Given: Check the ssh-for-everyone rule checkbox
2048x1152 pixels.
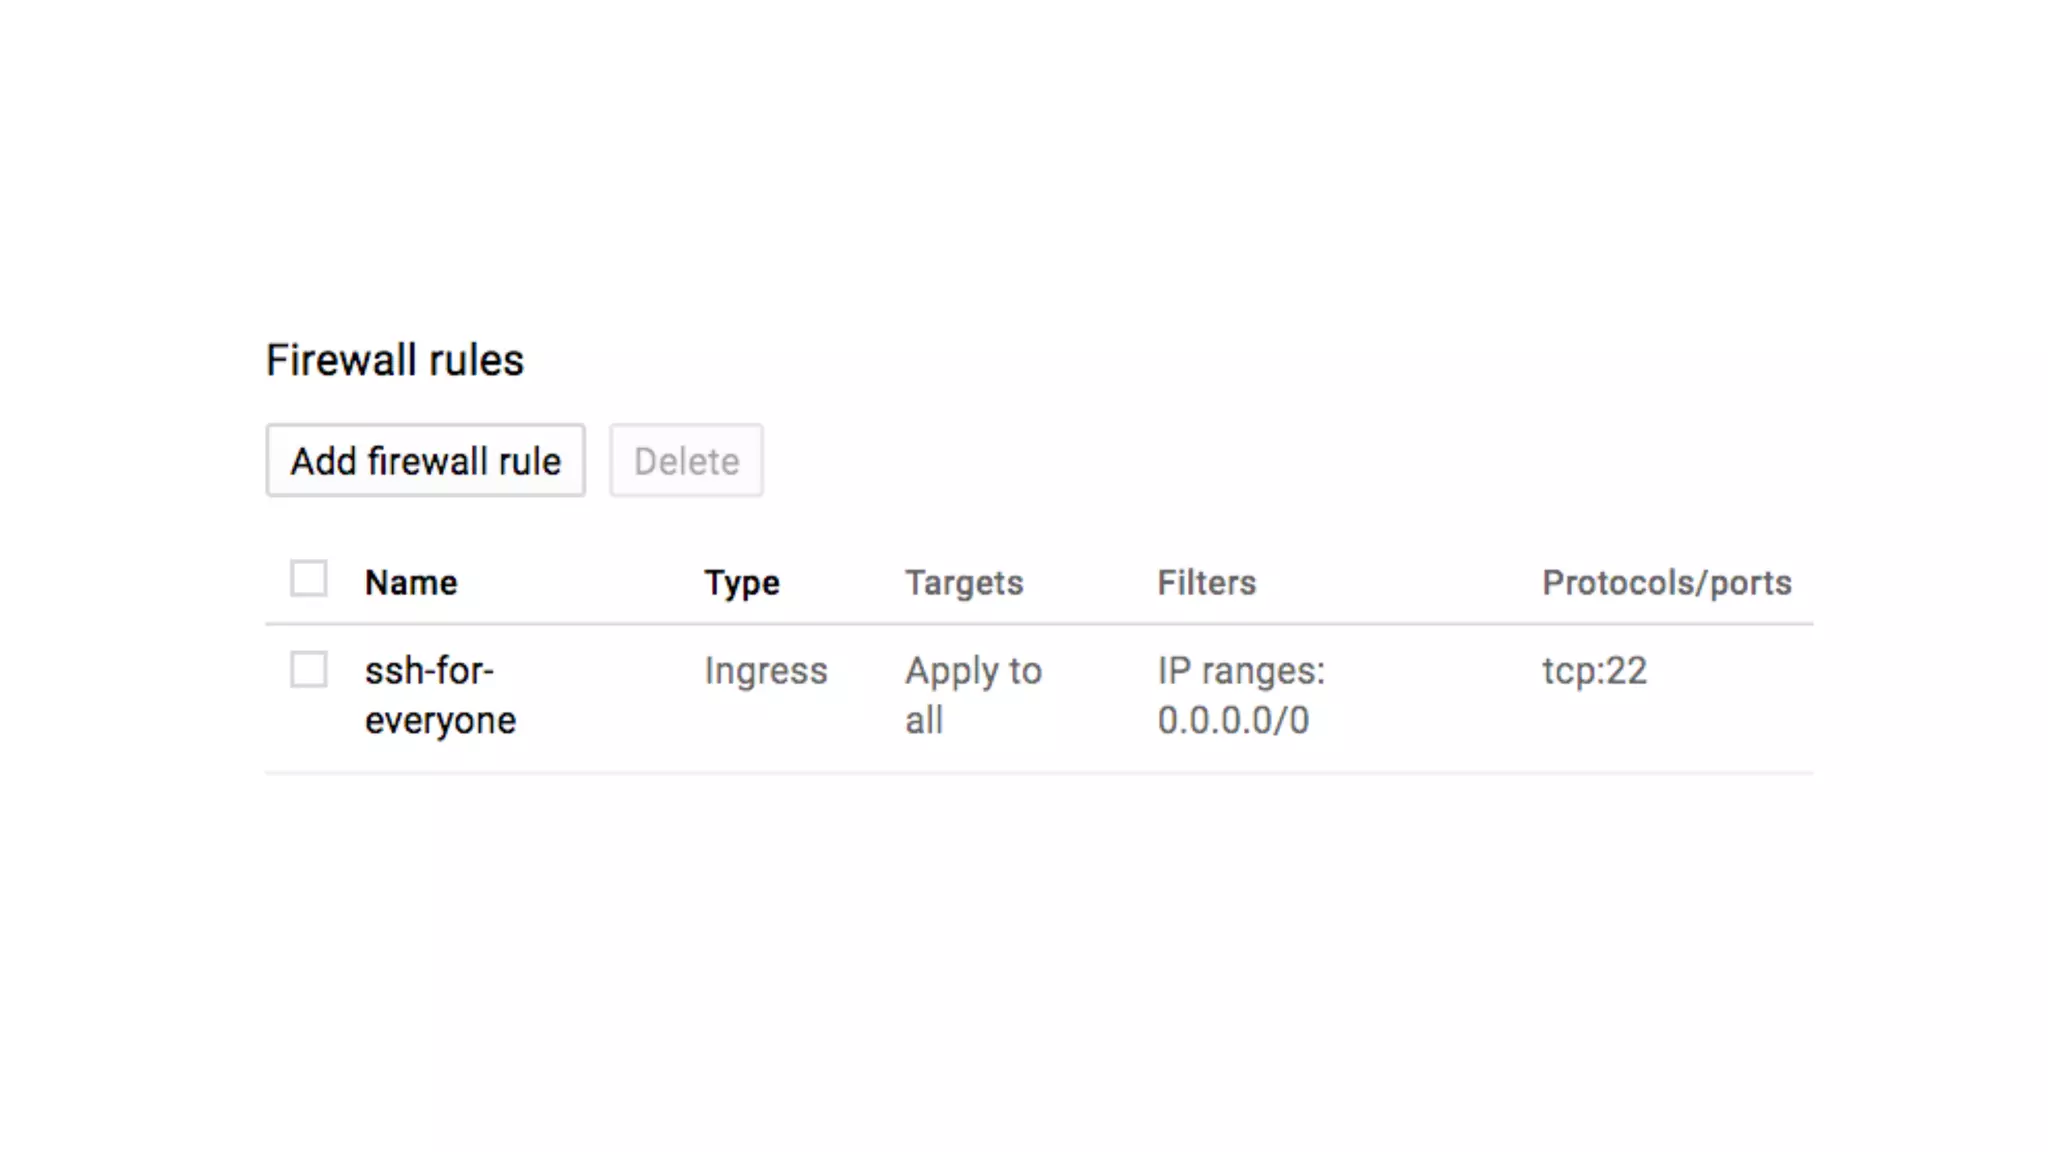Looking at the screenshot, I should click(308, 670).
